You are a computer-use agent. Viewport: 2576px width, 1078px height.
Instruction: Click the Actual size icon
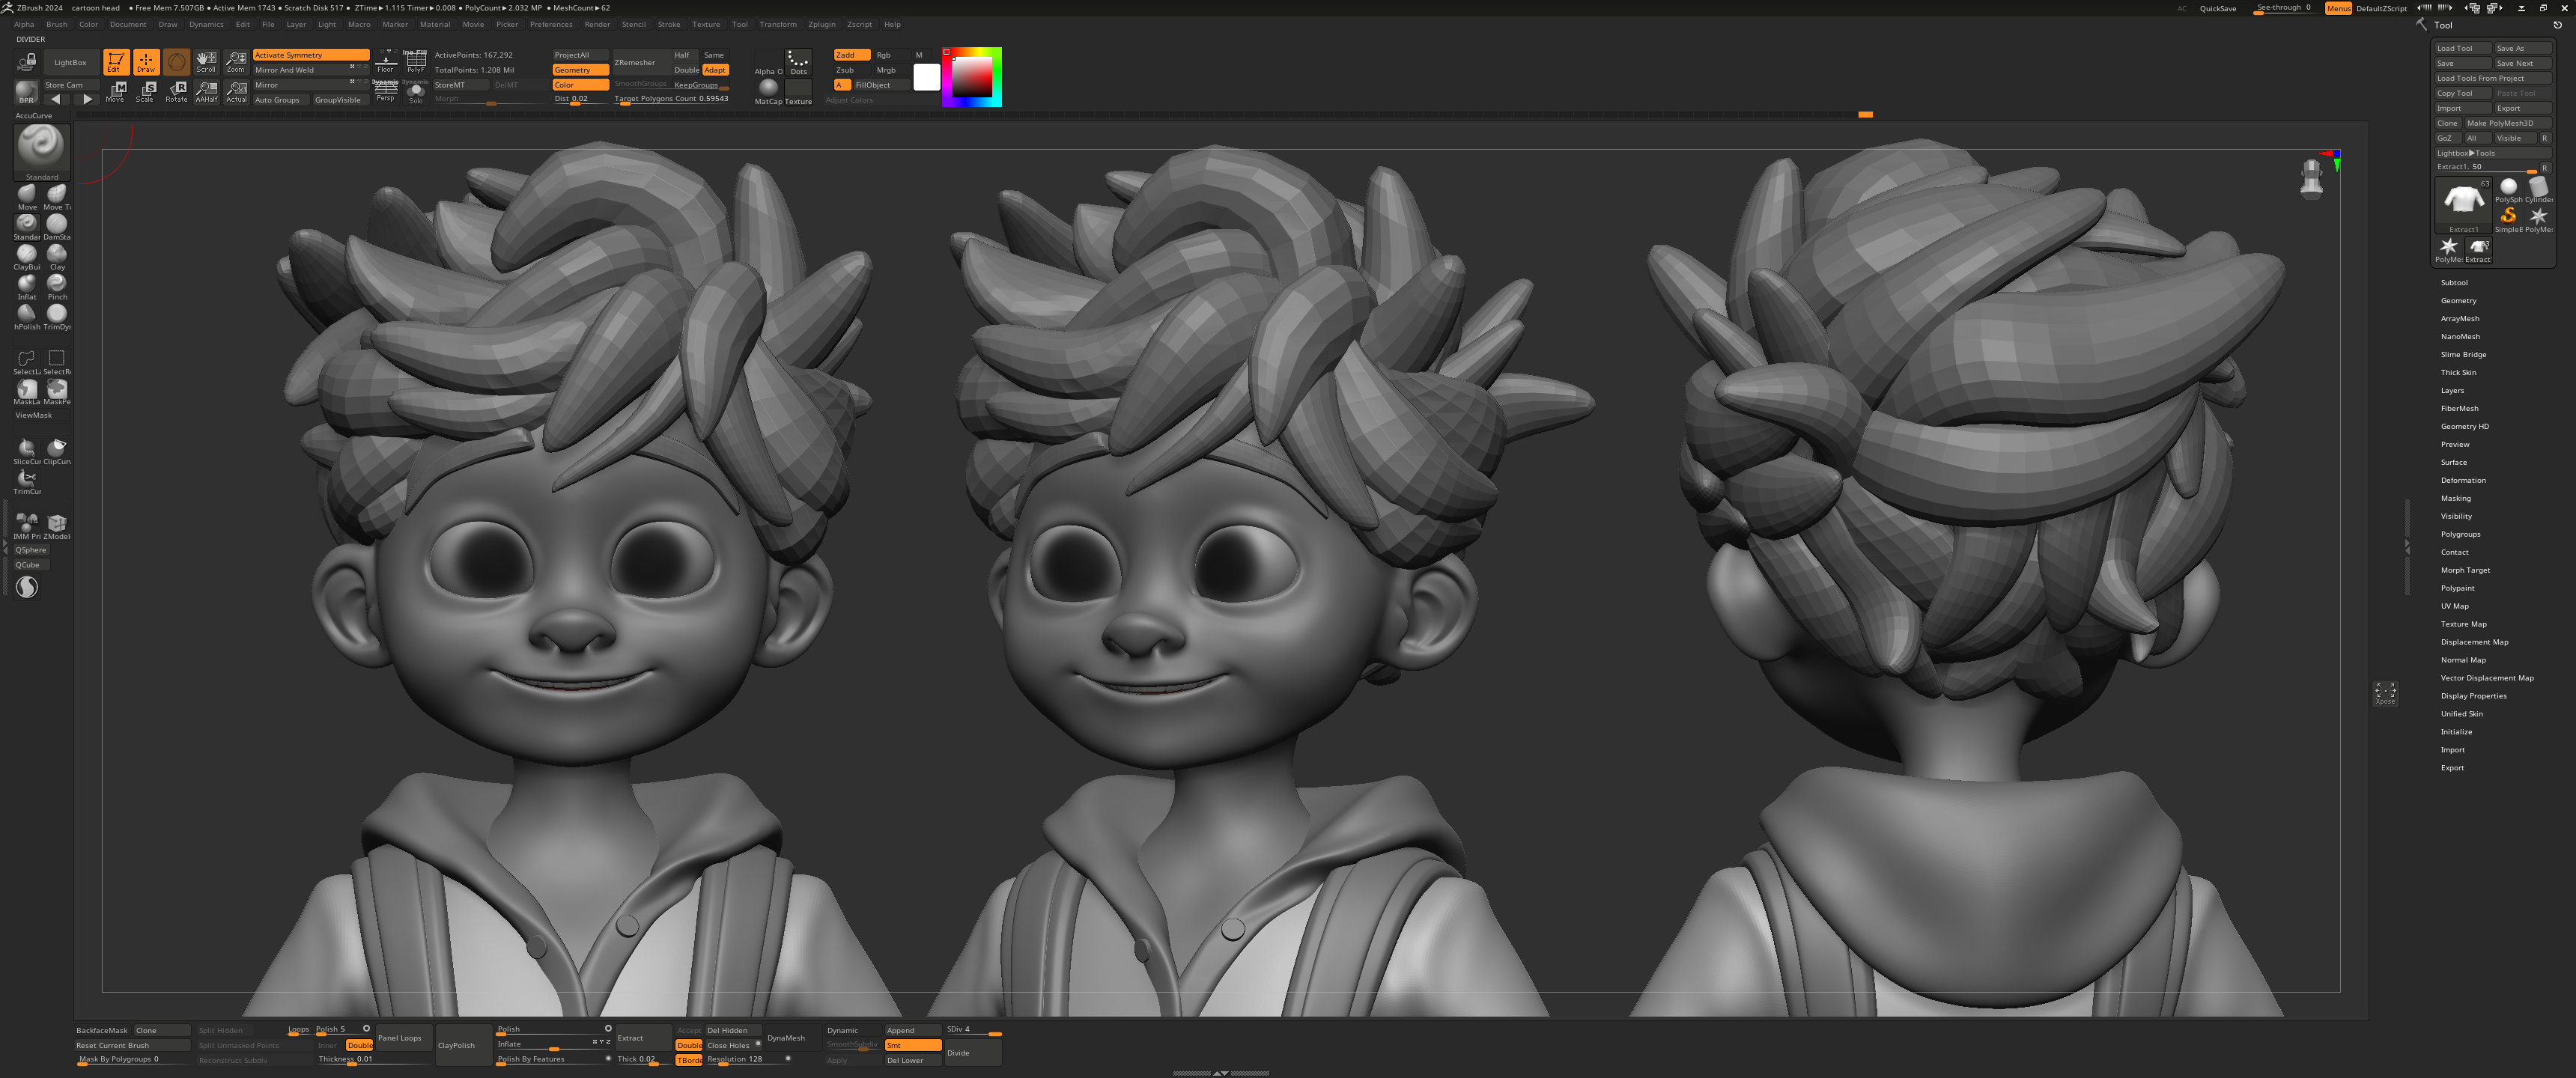[236, 92]
